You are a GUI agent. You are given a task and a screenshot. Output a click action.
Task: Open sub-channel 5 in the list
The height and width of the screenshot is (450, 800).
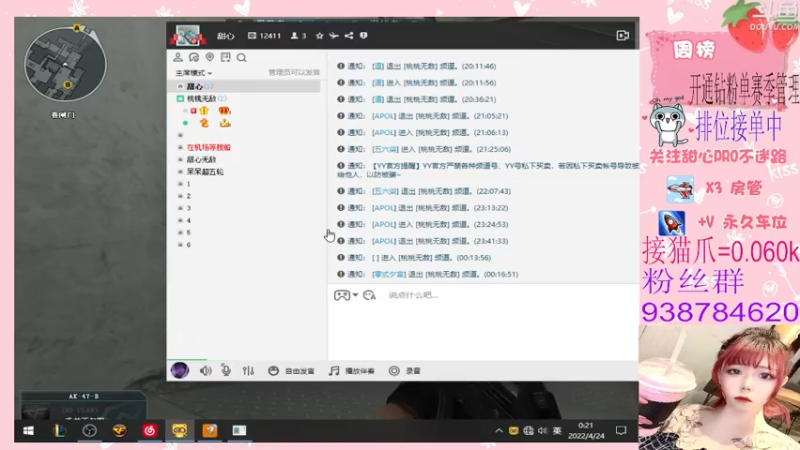point(188,233)
